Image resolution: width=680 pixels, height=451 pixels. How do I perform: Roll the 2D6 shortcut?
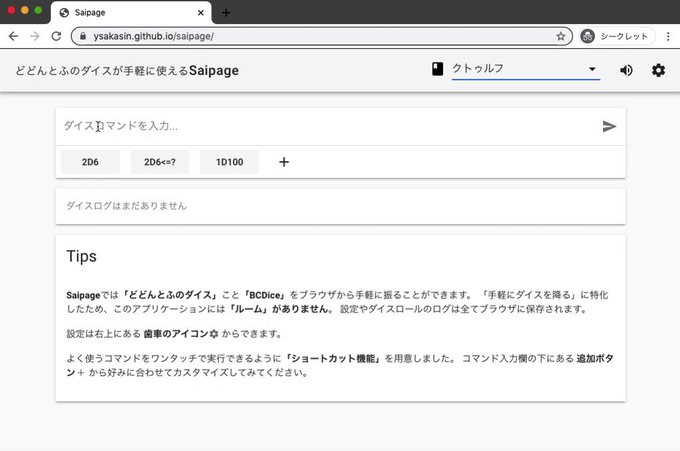(90, 162)
